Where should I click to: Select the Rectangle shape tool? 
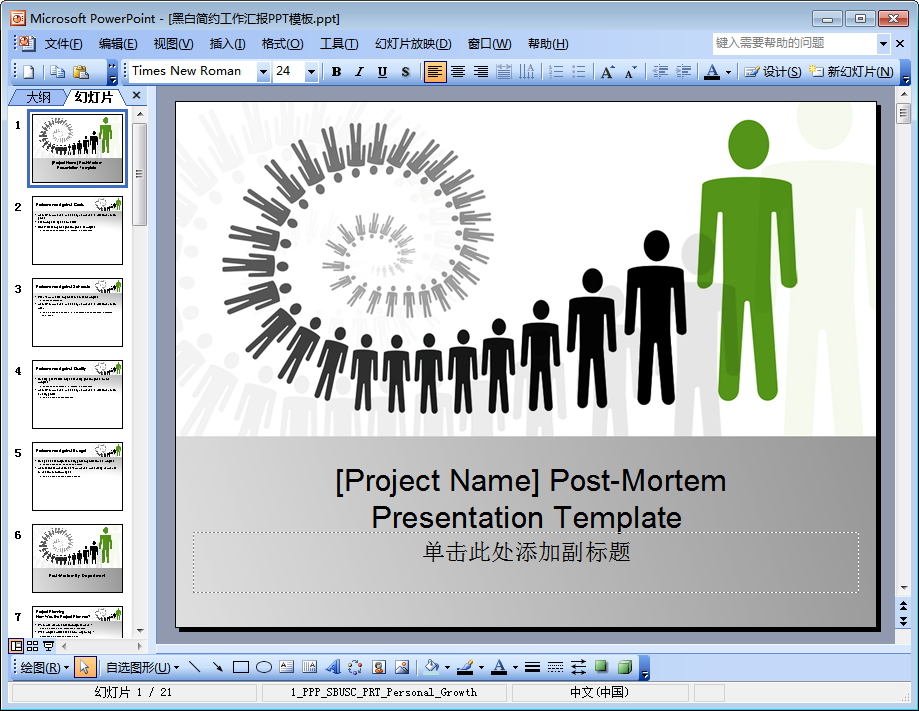tap(241, 667)
